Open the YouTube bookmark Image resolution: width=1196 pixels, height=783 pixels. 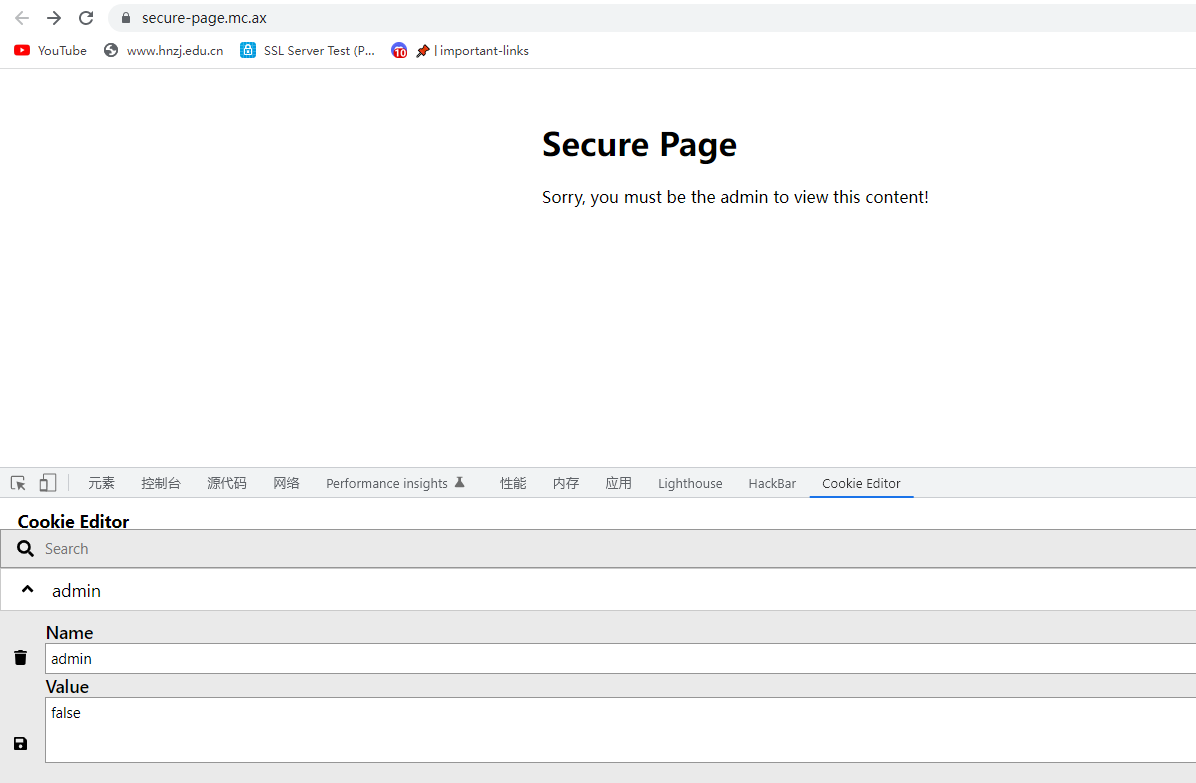pyautogui.click(x=50, y=50)
